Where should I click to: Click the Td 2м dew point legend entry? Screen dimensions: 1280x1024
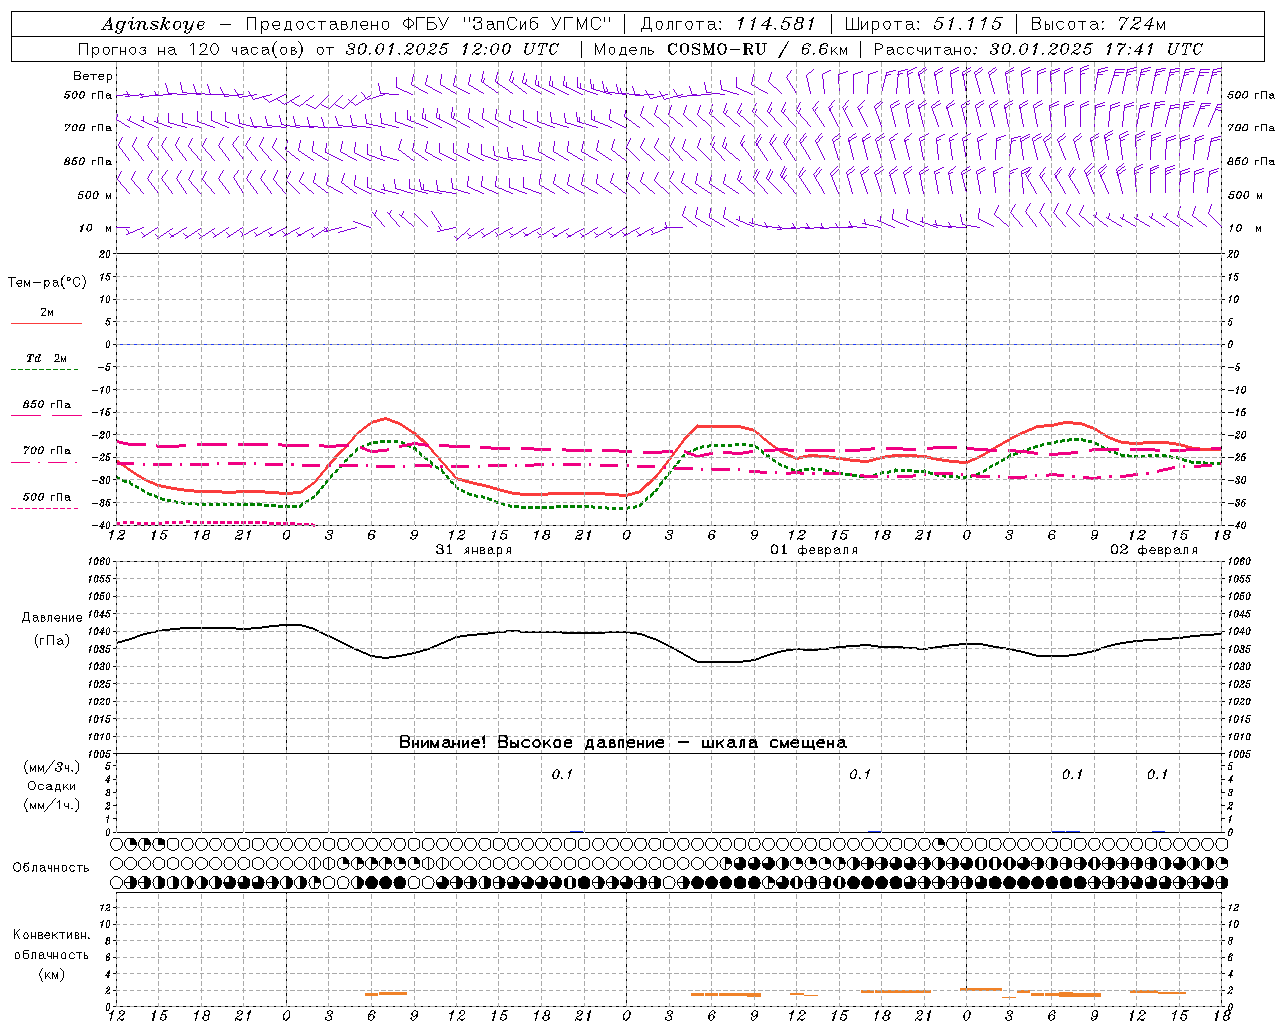pos(47,358)
